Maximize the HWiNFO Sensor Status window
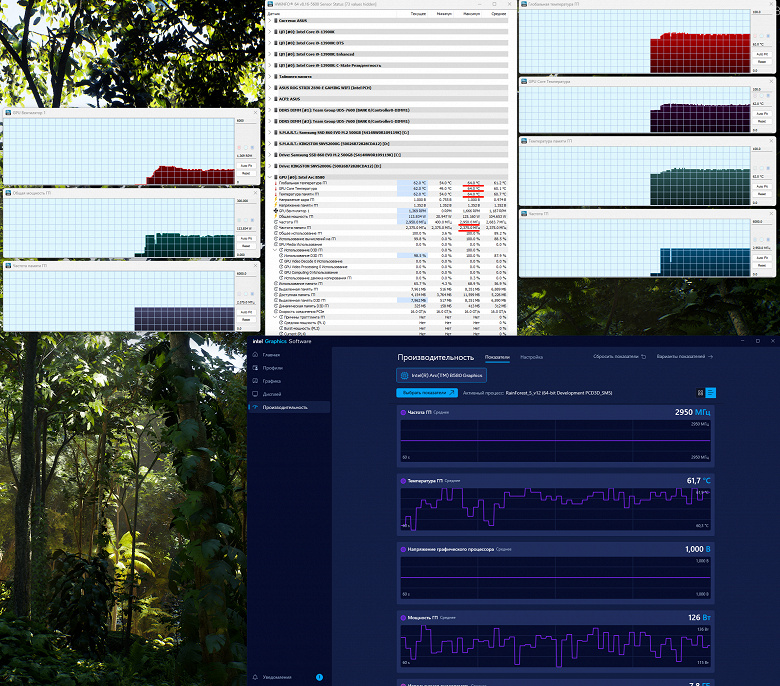780x686 pixels. (x=494, y=4)
